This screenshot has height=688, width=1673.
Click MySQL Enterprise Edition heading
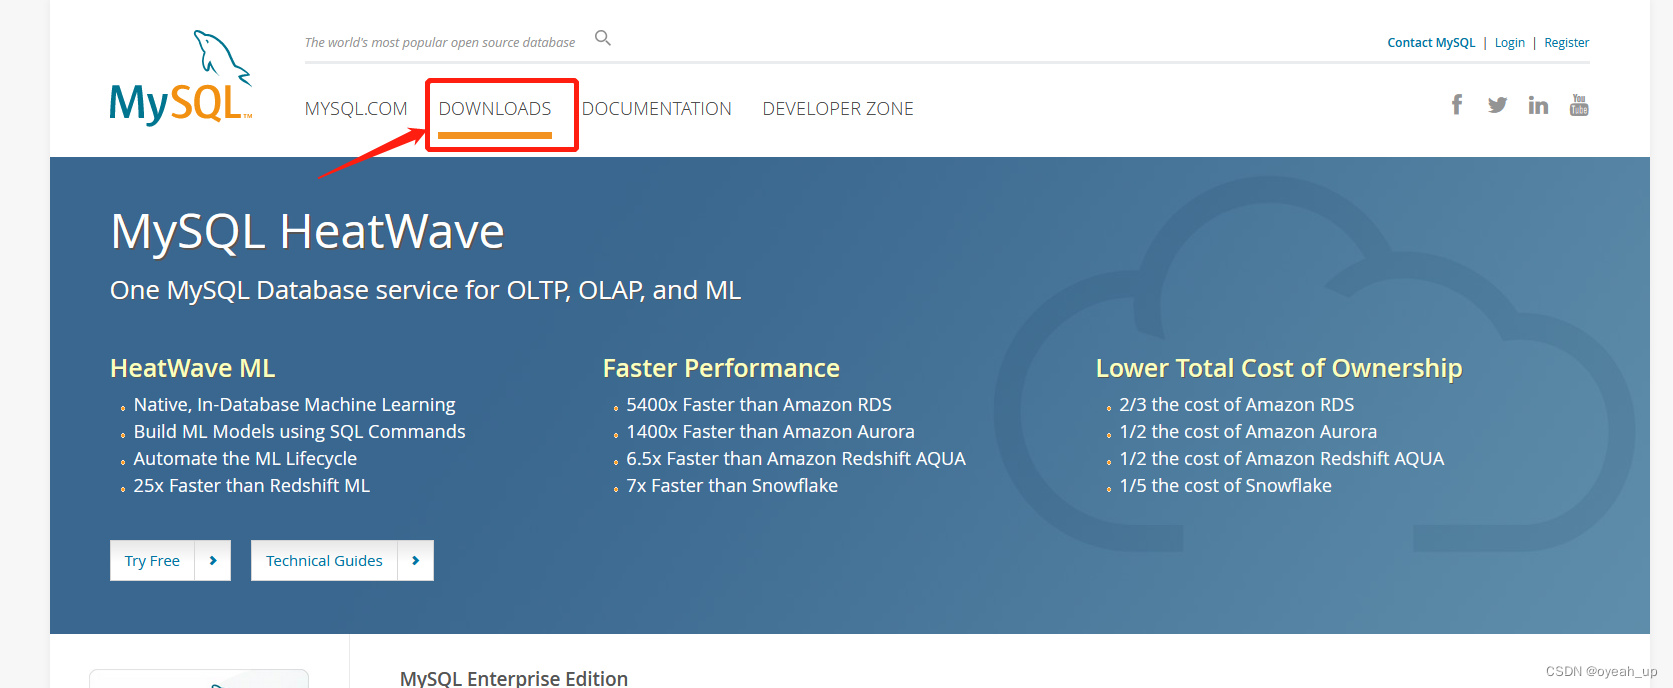point(514,678)
